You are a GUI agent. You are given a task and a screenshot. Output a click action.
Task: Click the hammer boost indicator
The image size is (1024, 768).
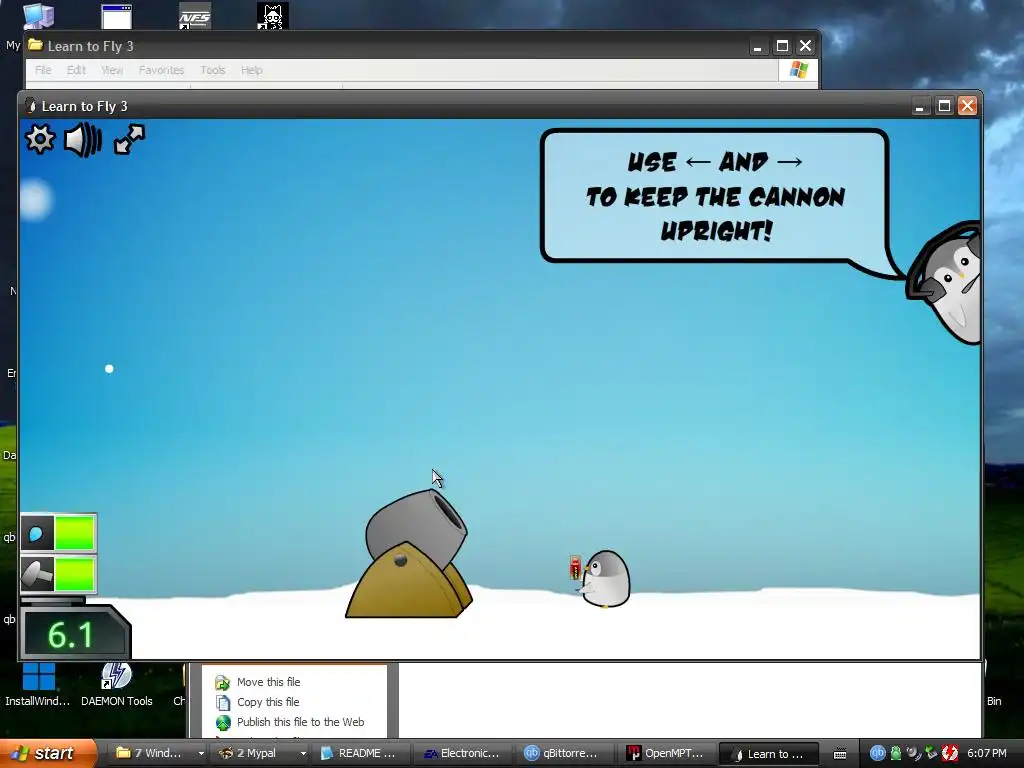37,574
